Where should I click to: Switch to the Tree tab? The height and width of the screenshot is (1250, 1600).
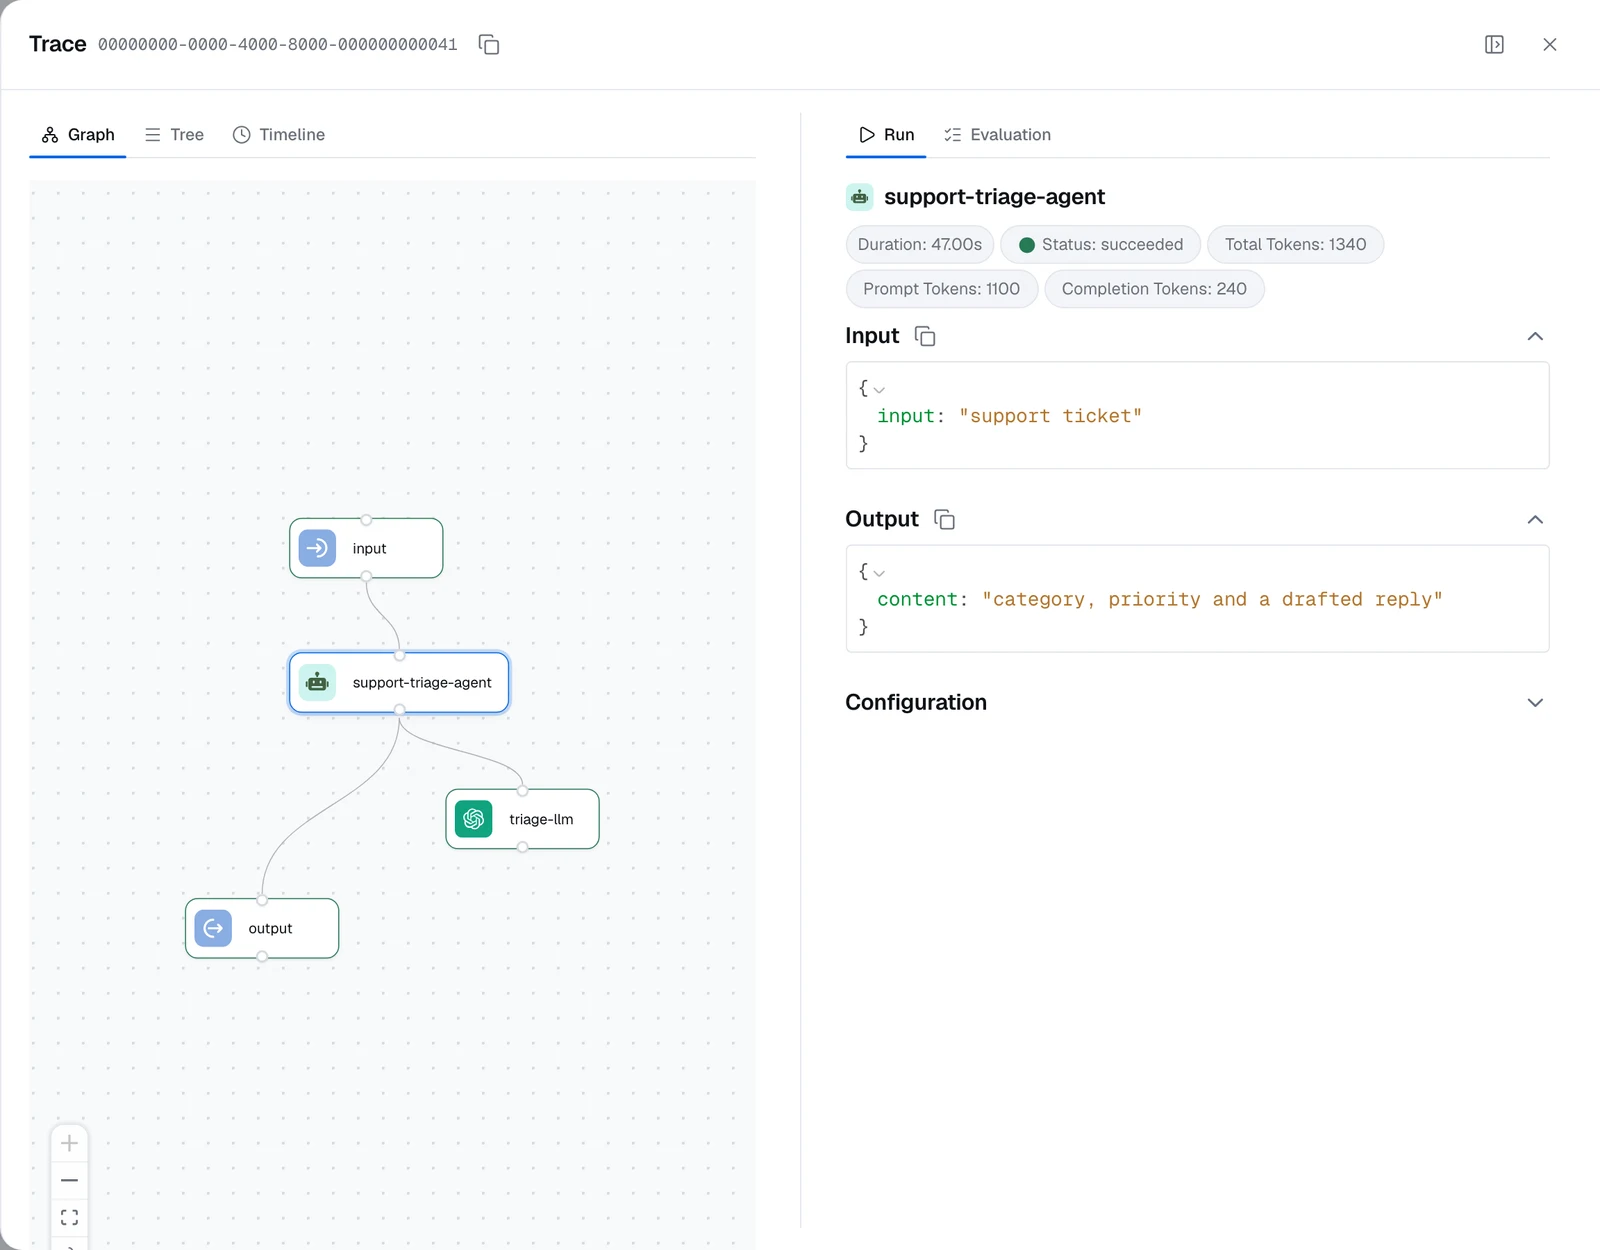point(174,134)
